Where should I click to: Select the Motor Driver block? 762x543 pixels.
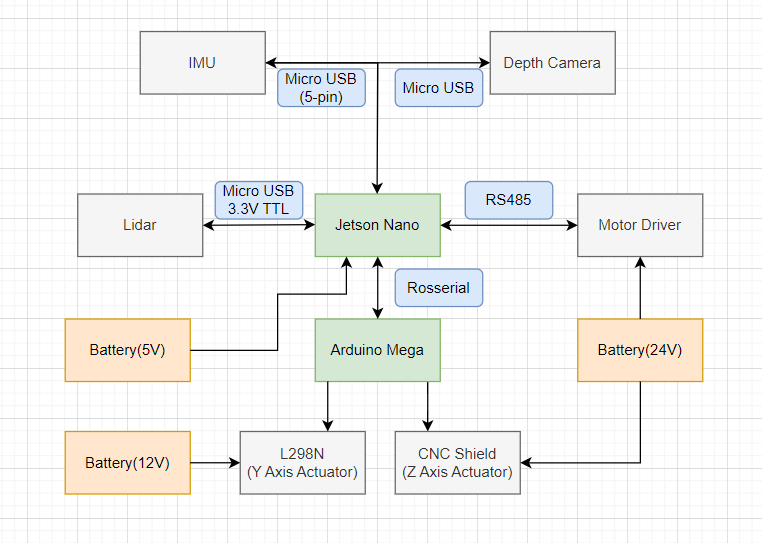pos(640,225)
